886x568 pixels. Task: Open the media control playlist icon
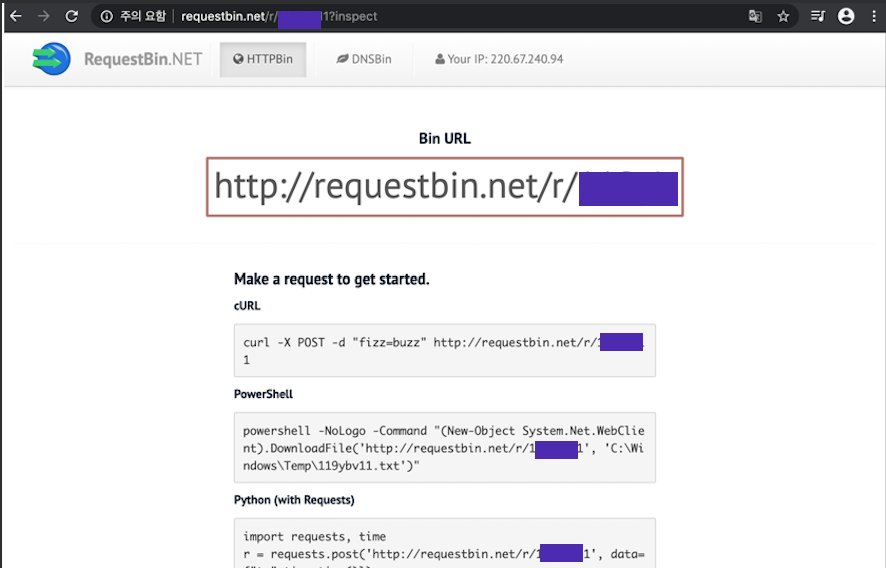[x=818, y=16]
